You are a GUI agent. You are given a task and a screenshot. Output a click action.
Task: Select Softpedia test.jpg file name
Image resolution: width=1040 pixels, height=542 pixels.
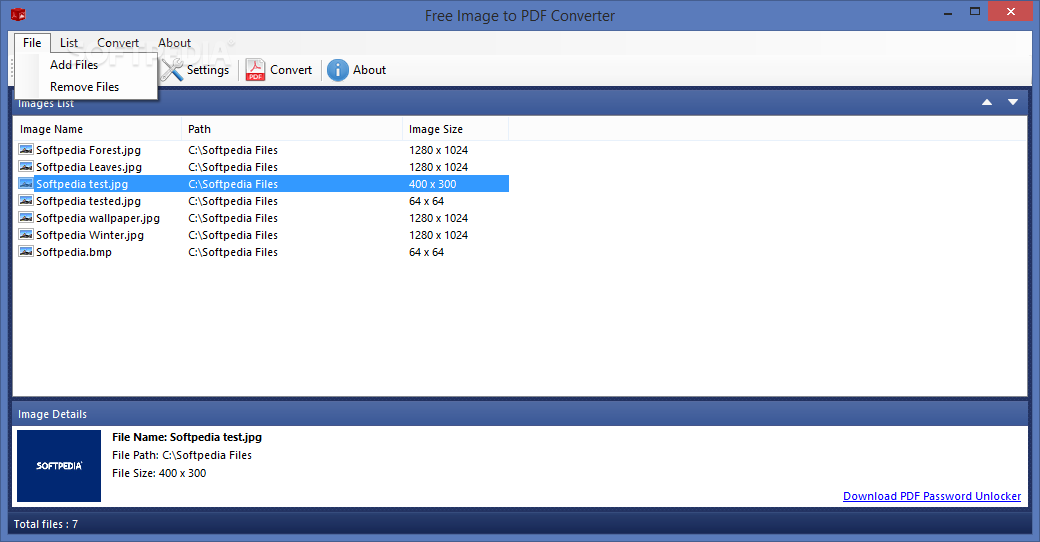82,184
